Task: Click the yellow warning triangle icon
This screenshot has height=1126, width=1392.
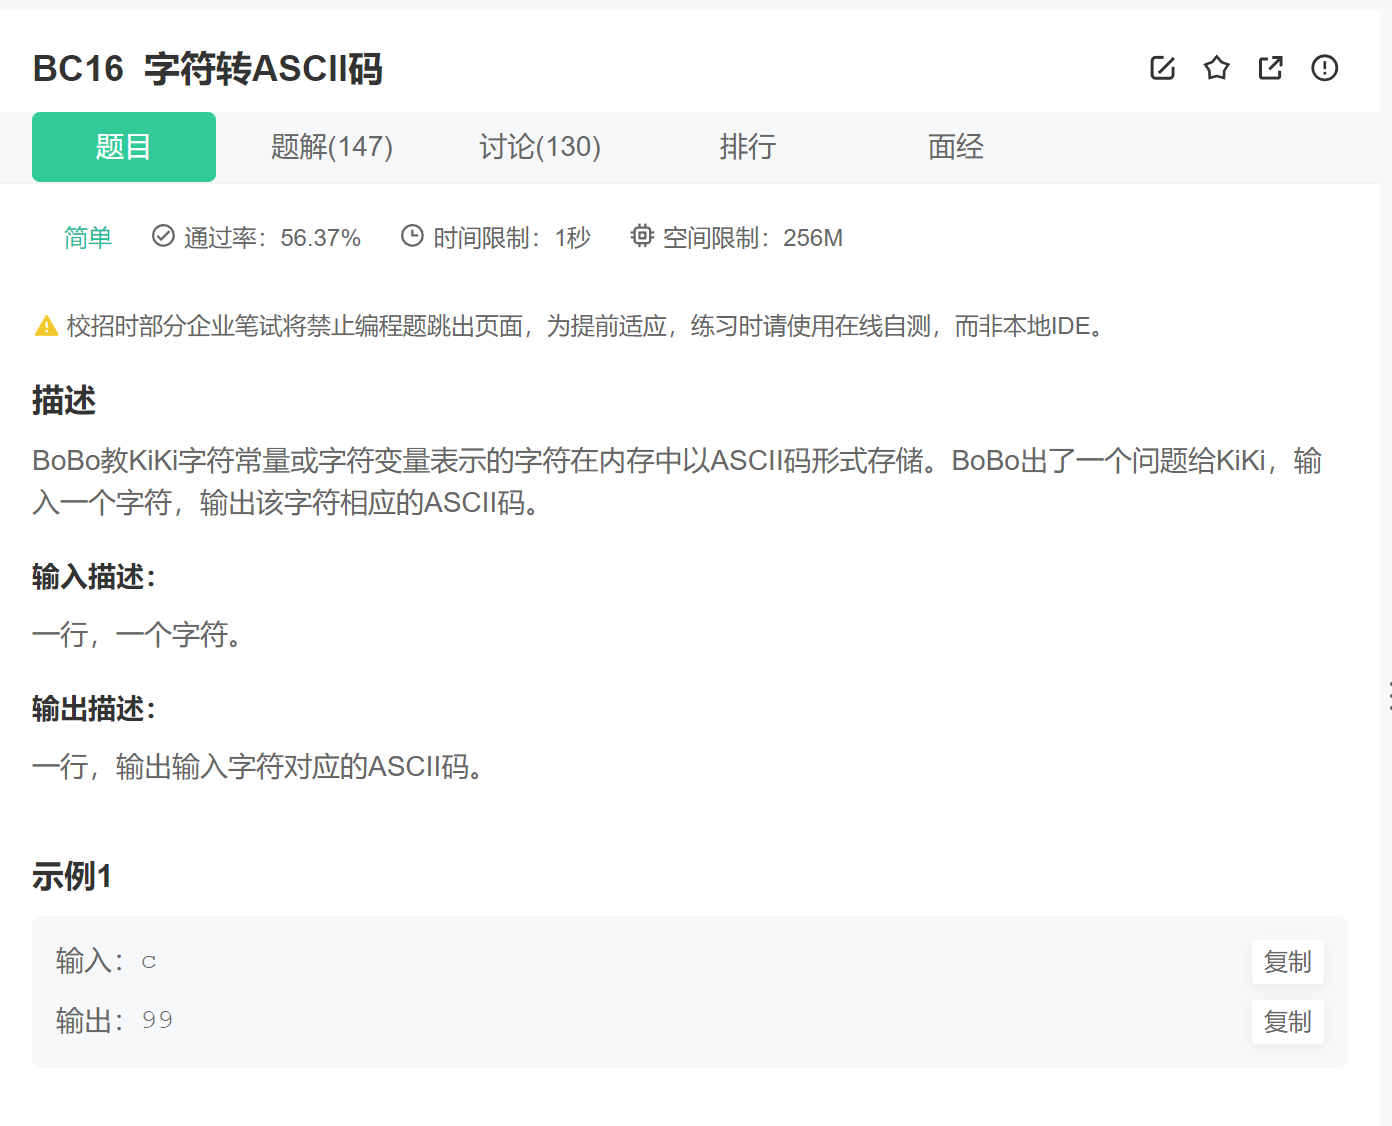Action: point(46,326)
